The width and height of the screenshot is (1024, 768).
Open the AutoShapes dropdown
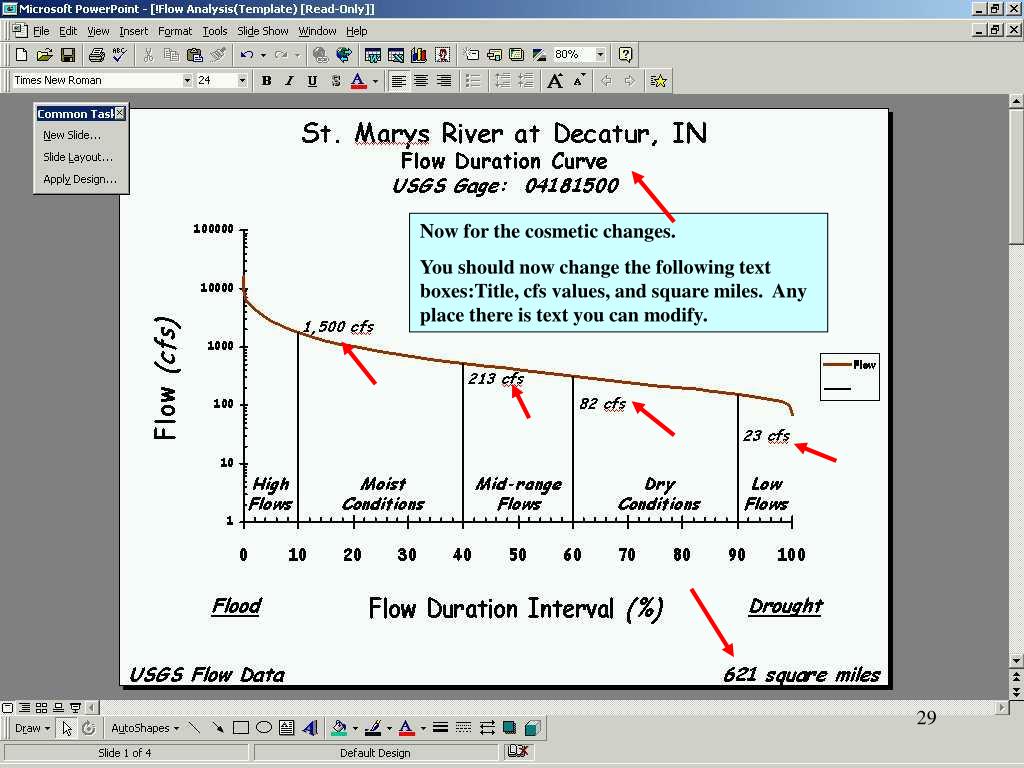point(144,728)
